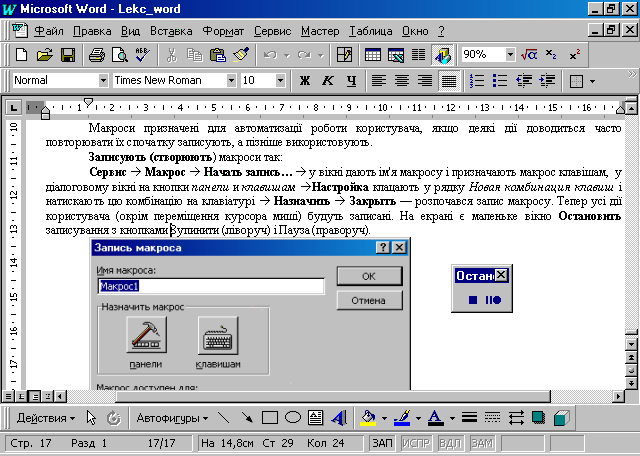Viewport: 640px width, 456px height.
Task: Open the equation editor square root icon
Action: click(x=529, y=55)
